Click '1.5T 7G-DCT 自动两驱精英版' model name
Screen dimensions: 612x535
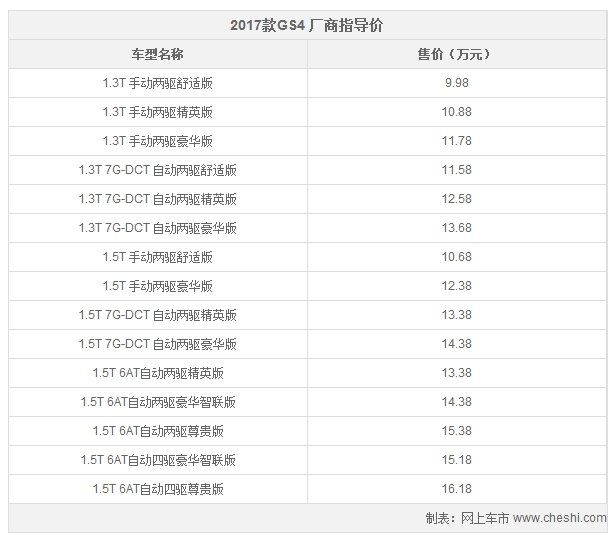coord(158,315)
